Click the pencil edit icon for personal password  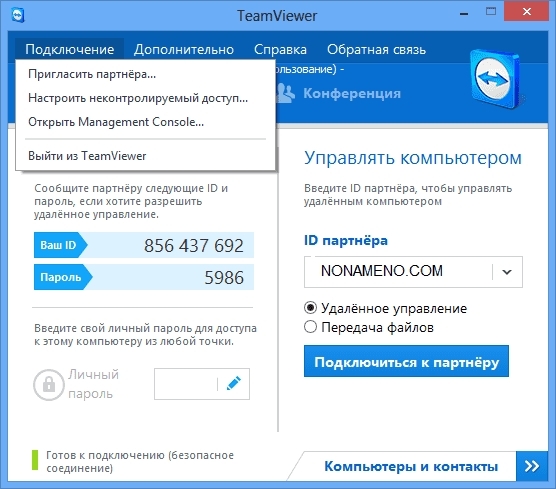click(234, 384)
